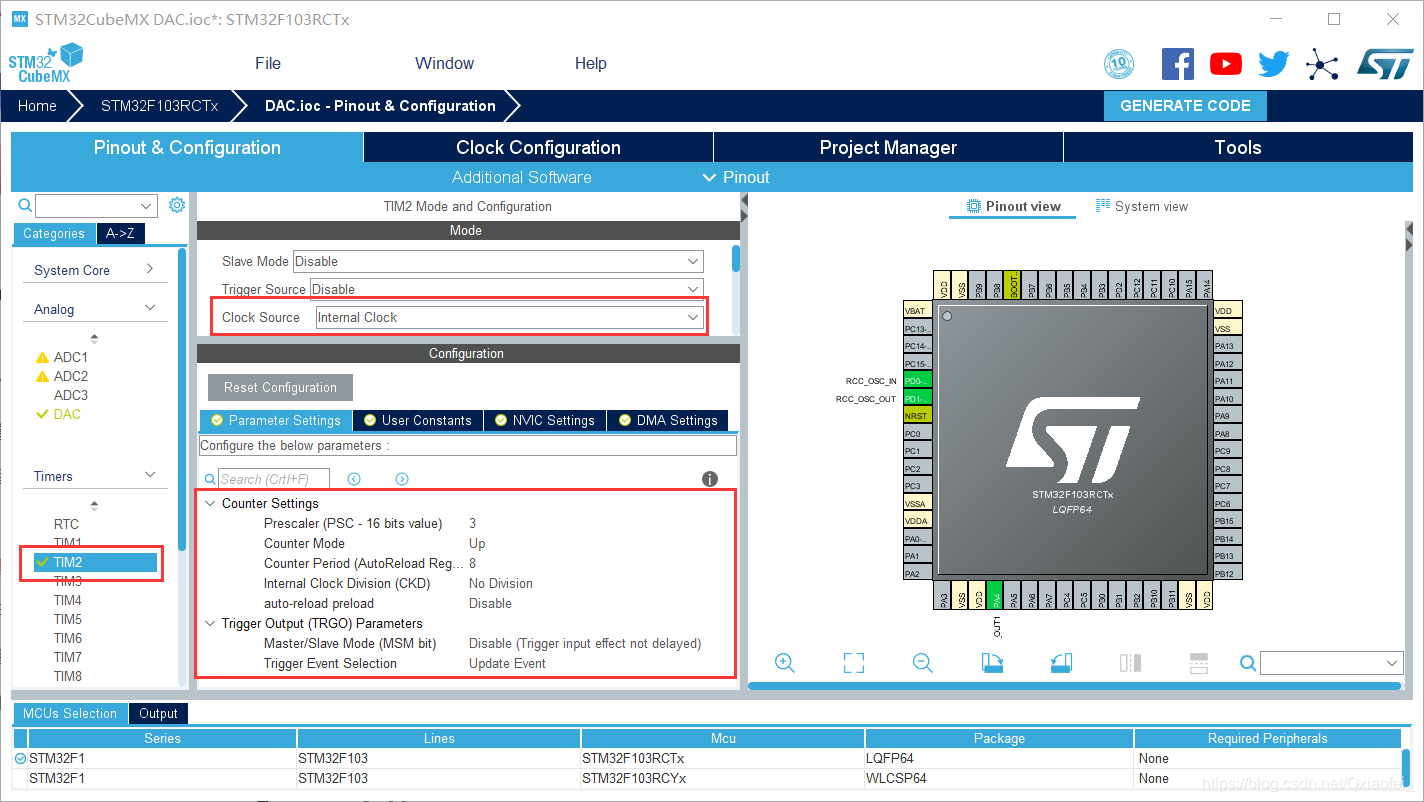Open ST Twitter page icon

[x=1274, y=65]
